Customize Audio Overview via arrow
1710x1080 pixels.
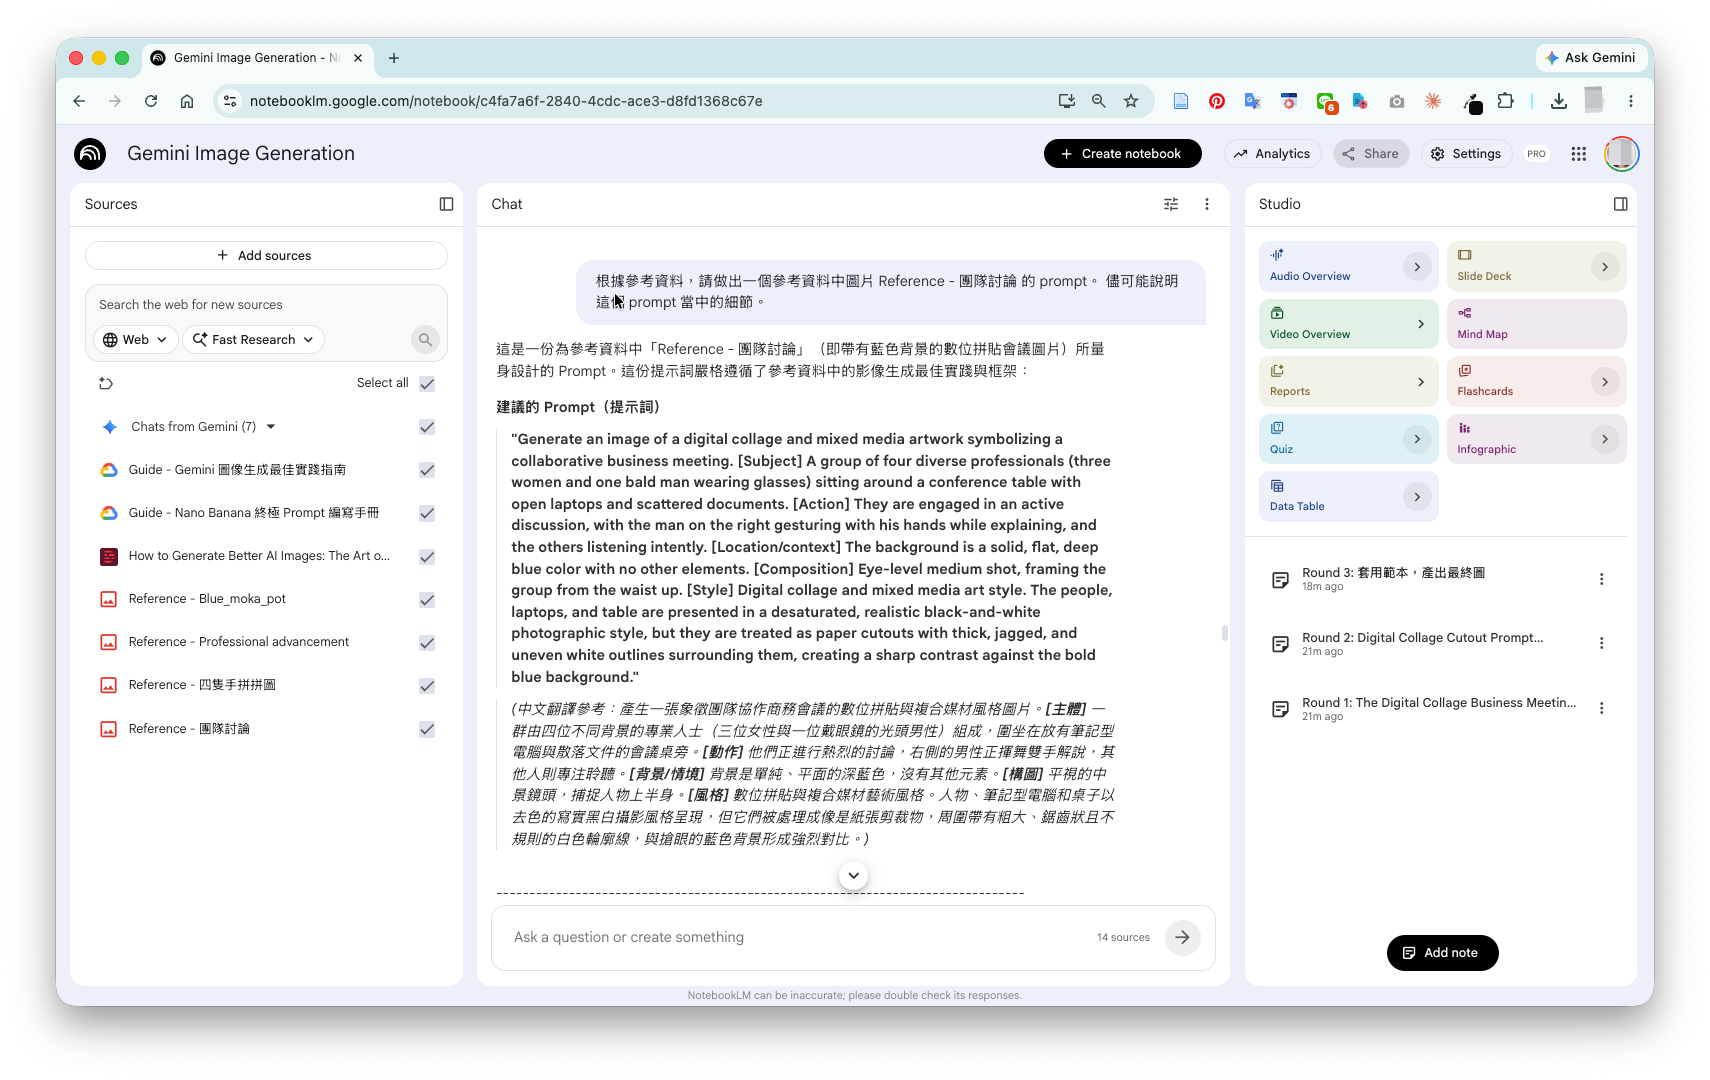pos(1417,267)
